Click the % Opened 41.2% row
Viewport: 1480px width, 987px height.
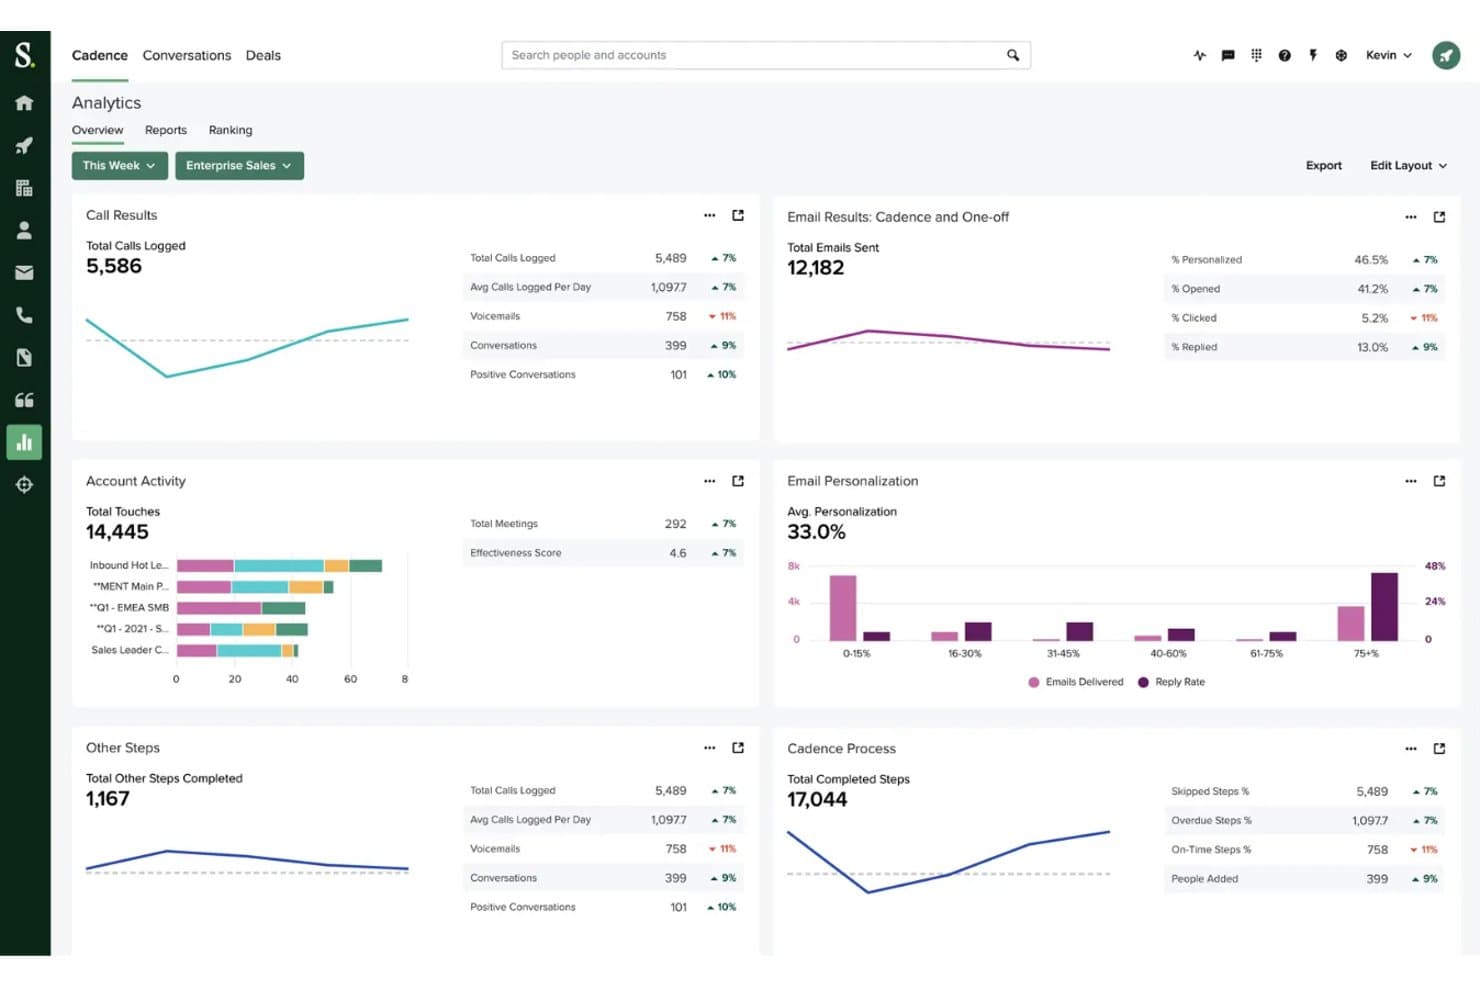pyautogui.click(x=1304, y=289)
